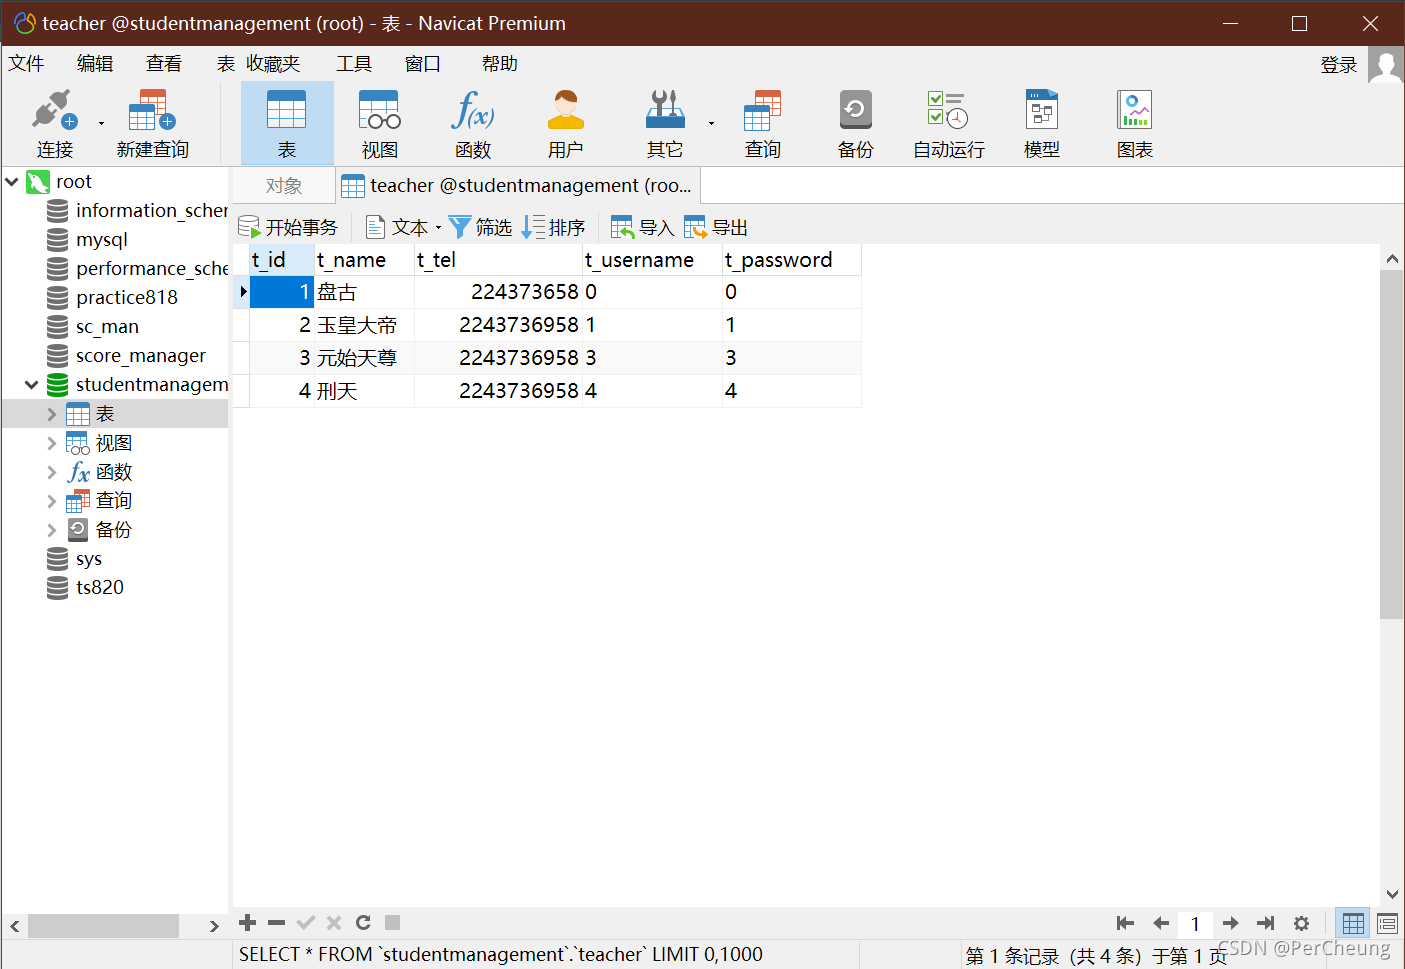
Task: Open the 编辑 menu
Action: 95,64
